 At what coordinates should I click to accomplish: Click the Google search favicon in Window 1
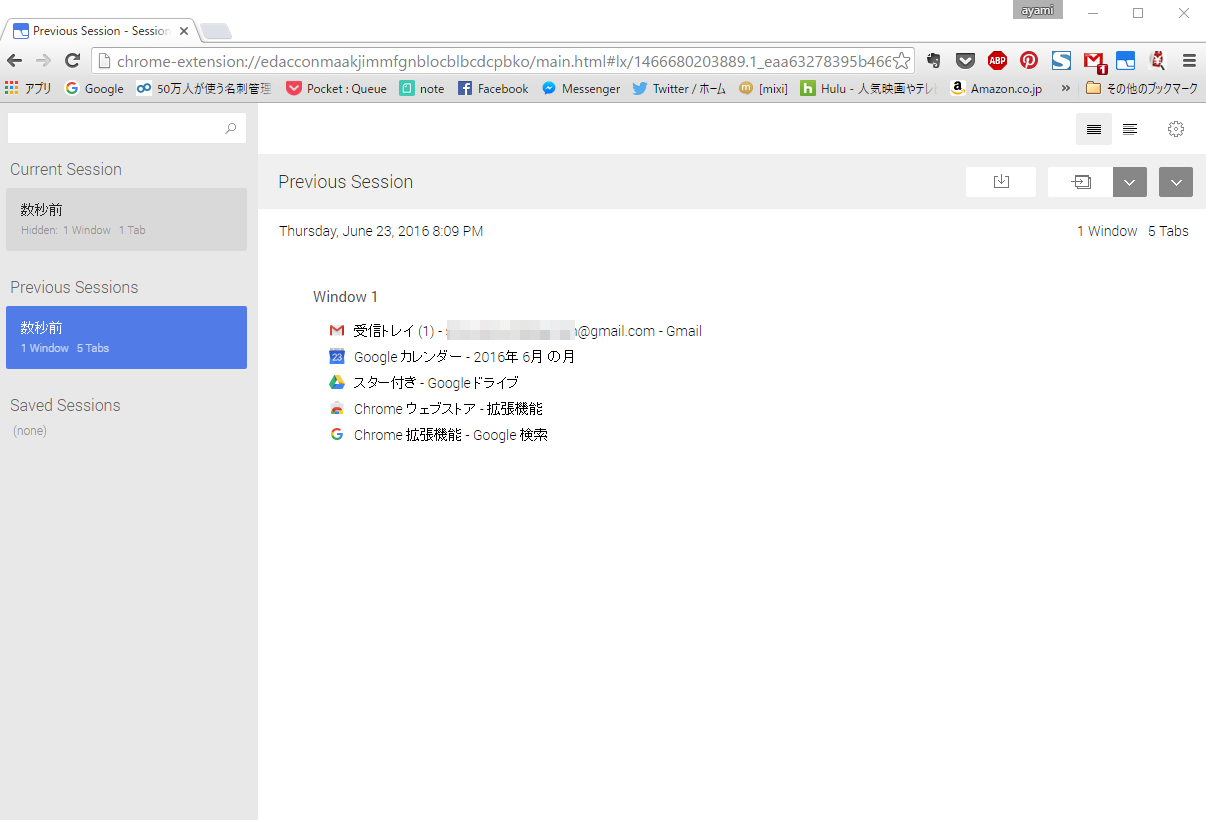[337, 435]
